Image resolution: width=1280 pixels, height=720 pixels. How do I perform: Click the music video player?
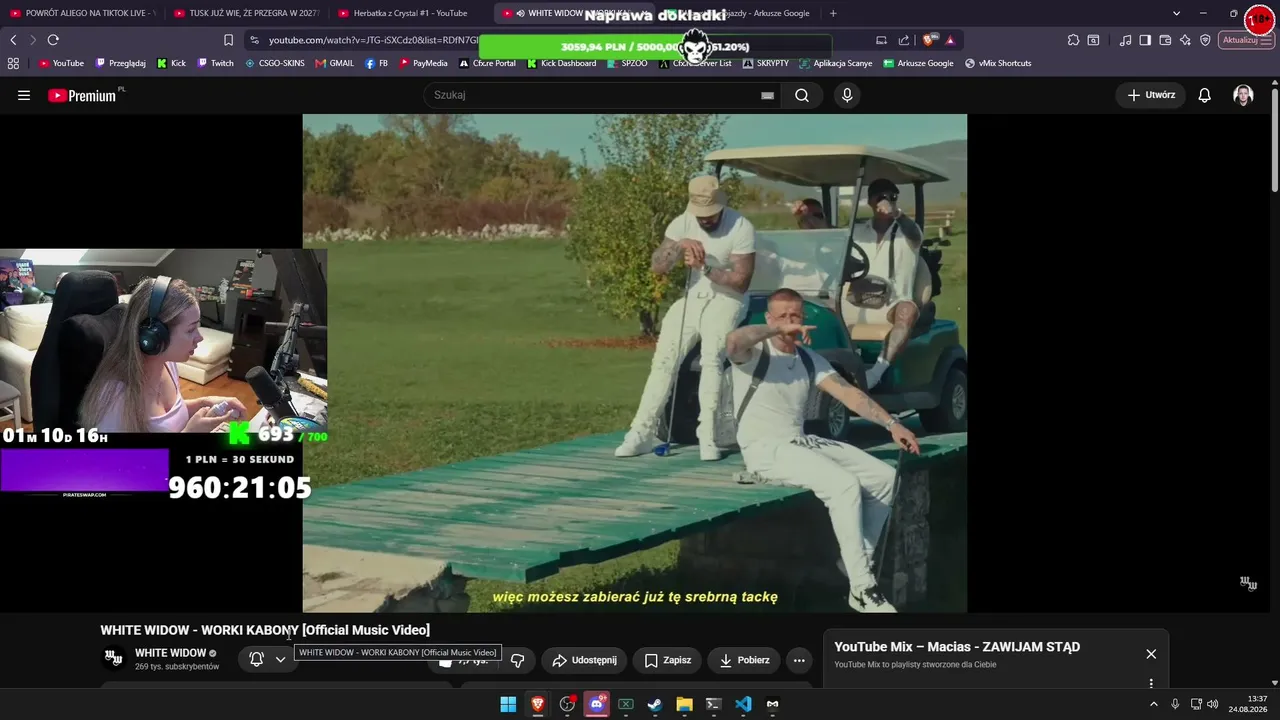635,363
